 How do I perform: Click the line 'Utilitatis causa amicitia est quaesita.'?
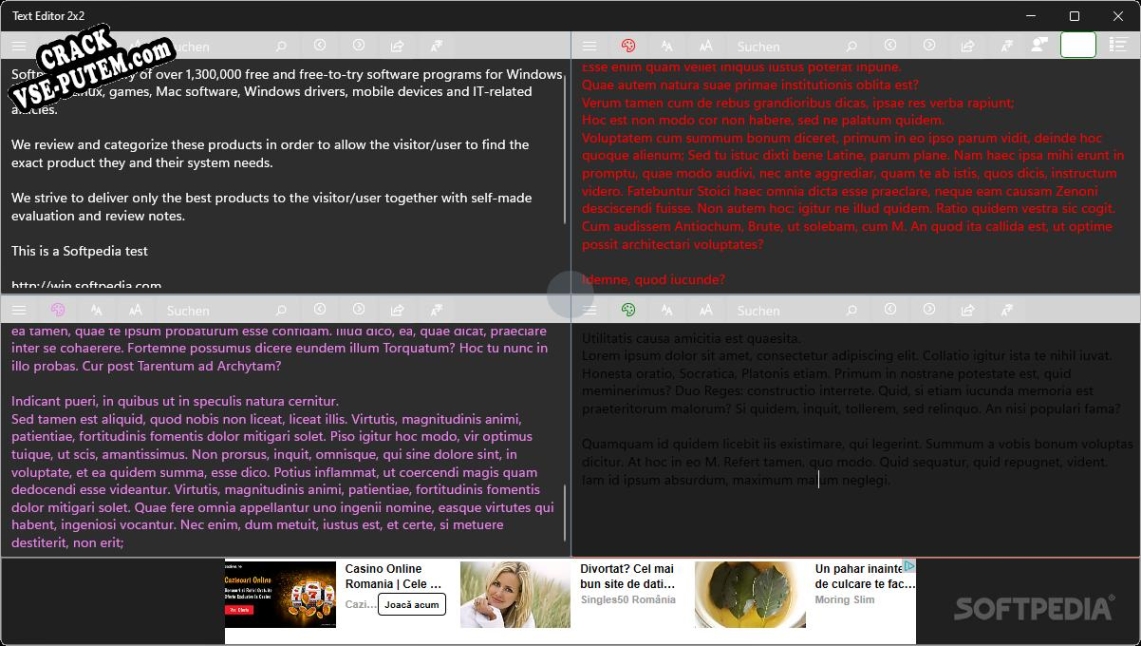[x=691, y=338]
